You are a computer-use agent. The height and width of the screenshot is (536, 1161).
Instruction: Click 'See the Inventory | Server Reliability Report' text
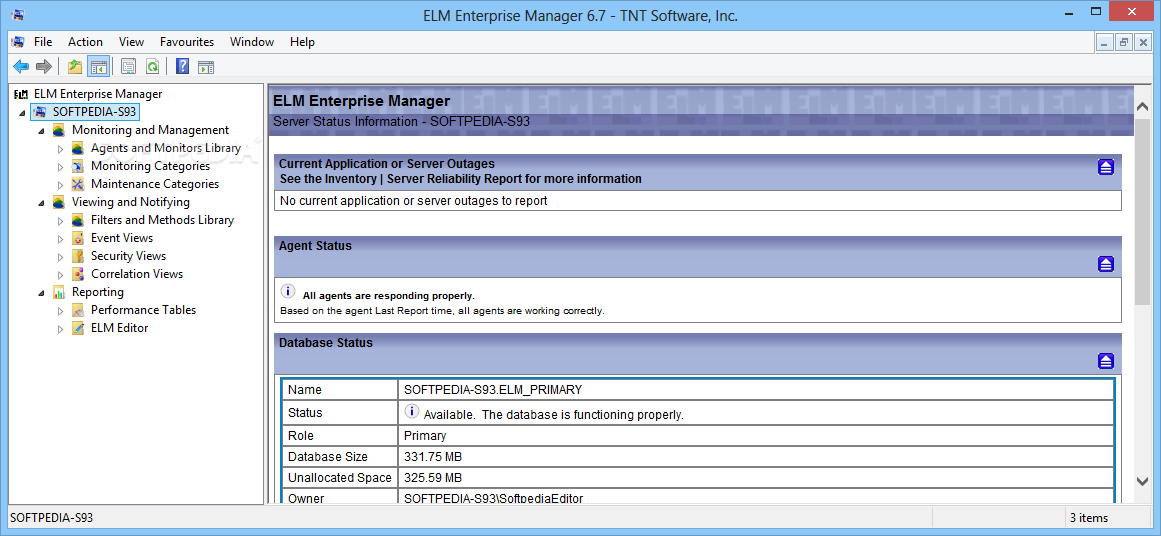click(x=461, y=178)
